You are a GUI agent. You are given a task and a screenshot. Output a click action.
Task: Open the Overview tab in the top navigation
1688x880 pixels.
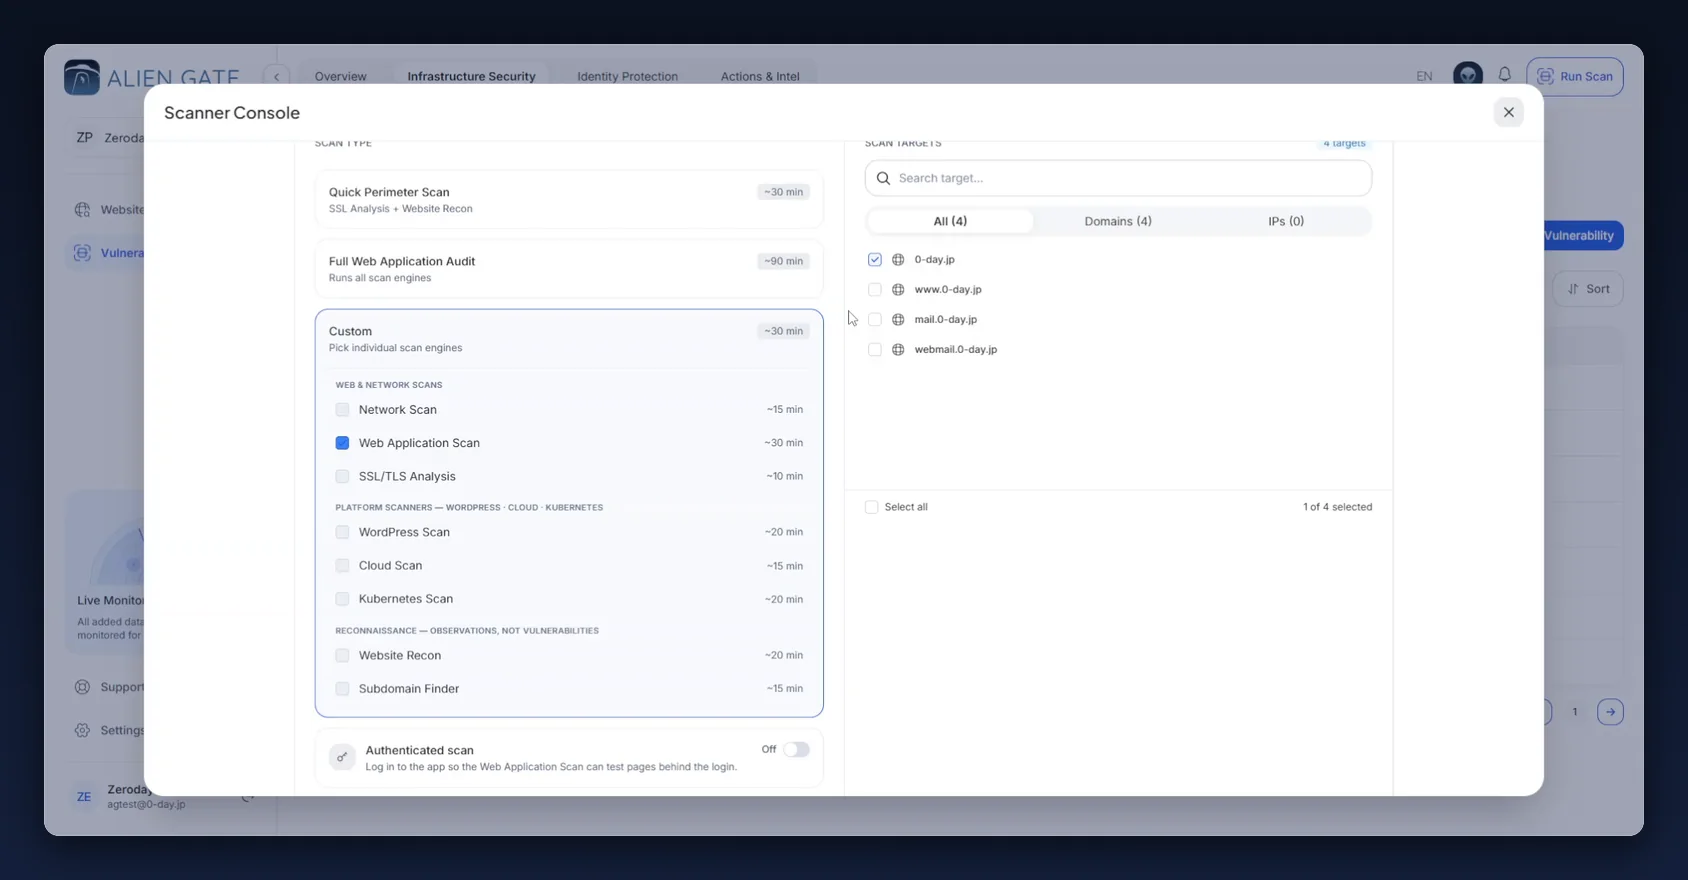[x=340, y=76]
